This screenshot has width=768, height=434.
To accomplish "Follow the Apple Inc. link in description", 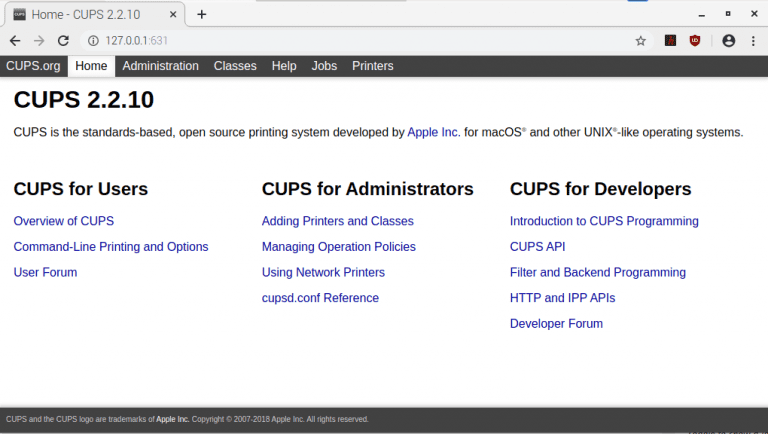I will click(433, 132).
